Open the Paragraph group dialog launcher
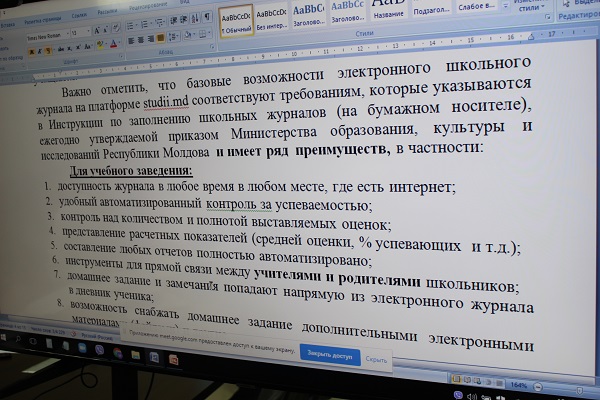 pyautogui.click(x=212, y=46)
